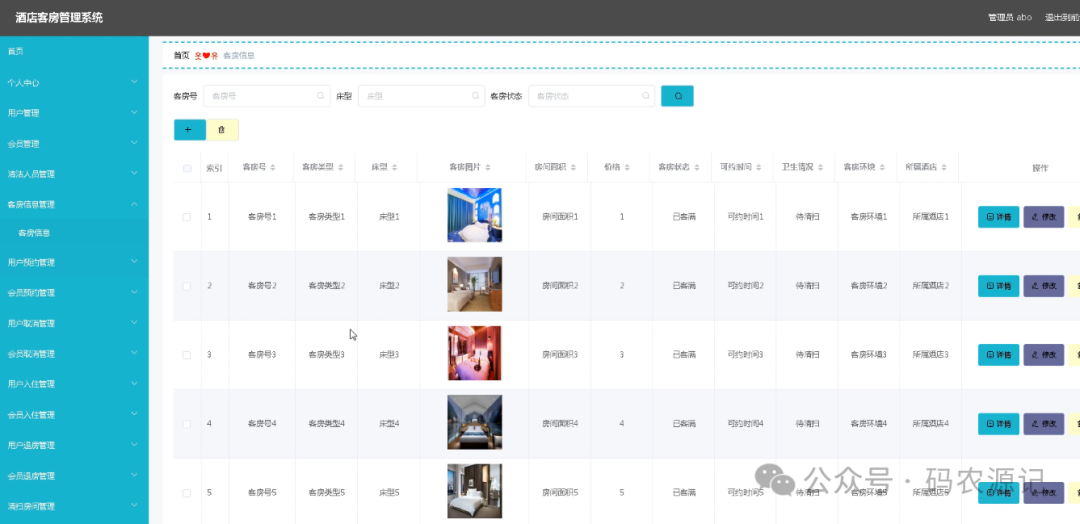1080x524 pixels.
Task: Sort by 可约时间 column arrows
Action: [x=758, y=167]
